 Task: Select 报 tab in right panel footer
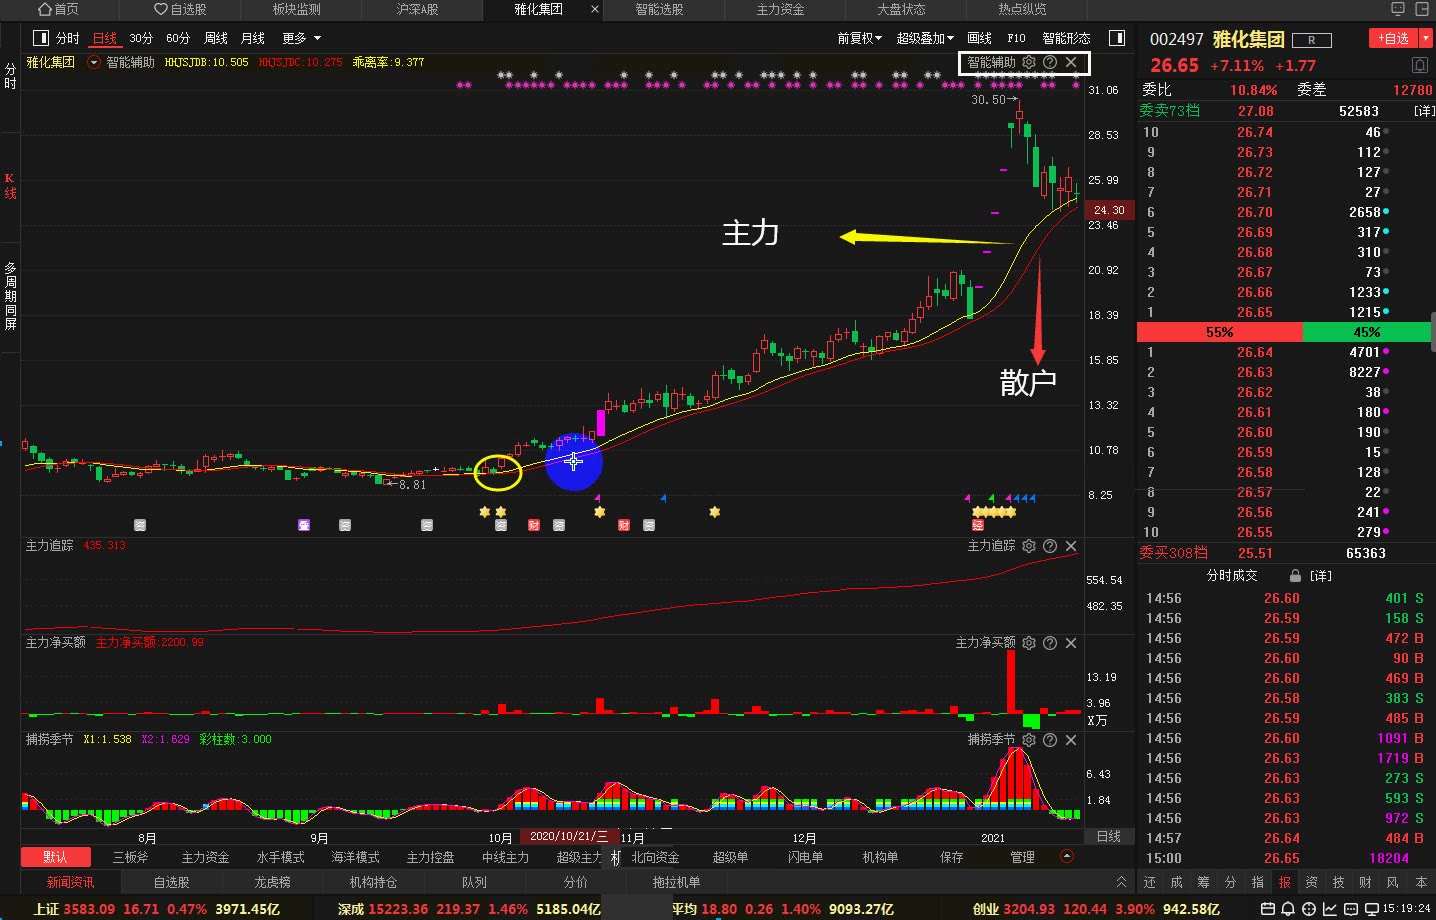coord(1284,882)
